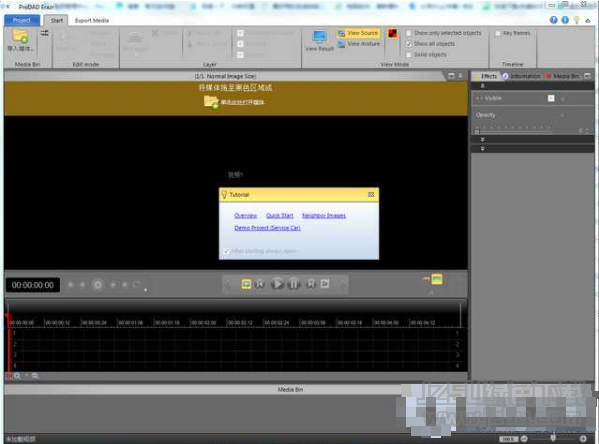Switch to the Information panel tab
The image size is (599, 444).
pos(522,76)
